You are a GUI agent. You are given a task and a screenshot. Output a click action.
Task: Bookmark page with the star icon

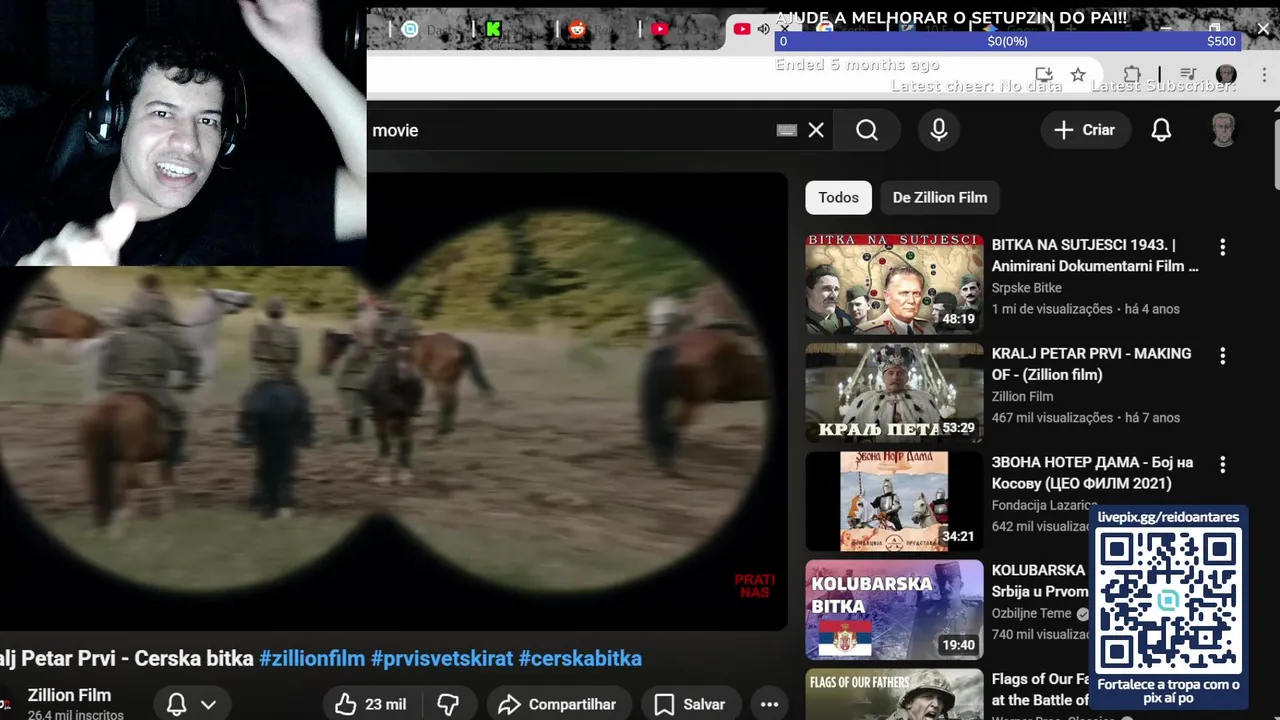pos(1078,75)
